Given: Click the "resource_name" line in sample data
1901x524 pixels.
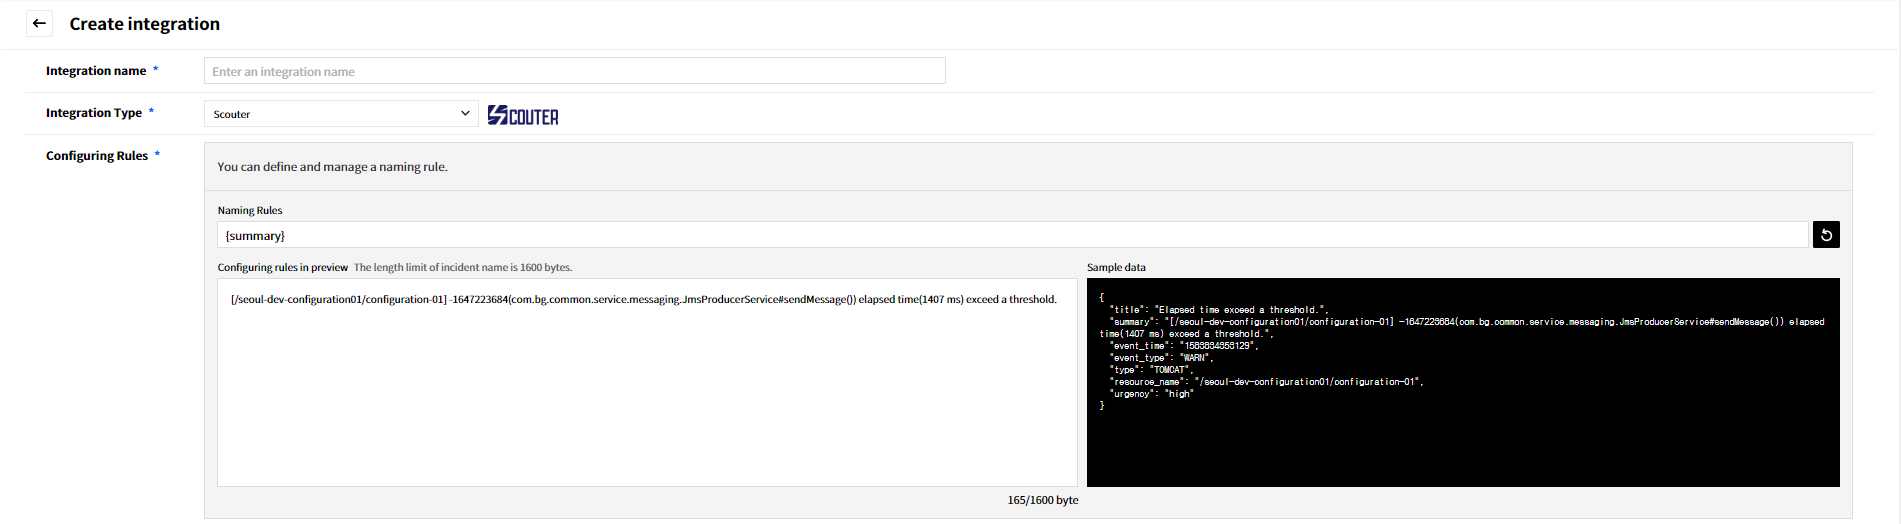Looking at the screenshot, I should coord(1266,382).
